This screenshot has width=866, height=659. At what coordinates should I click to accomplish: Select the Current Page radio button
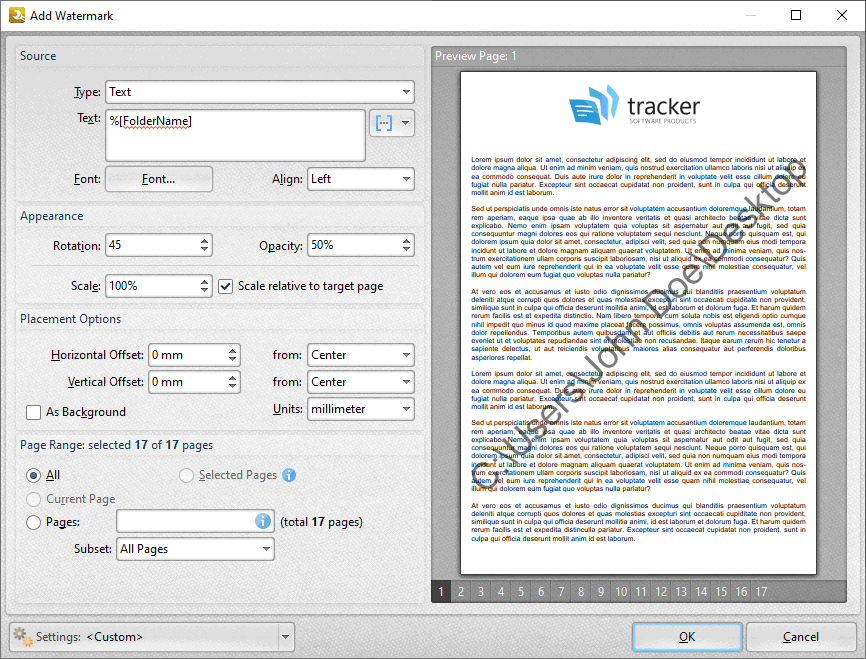point(33,498)
